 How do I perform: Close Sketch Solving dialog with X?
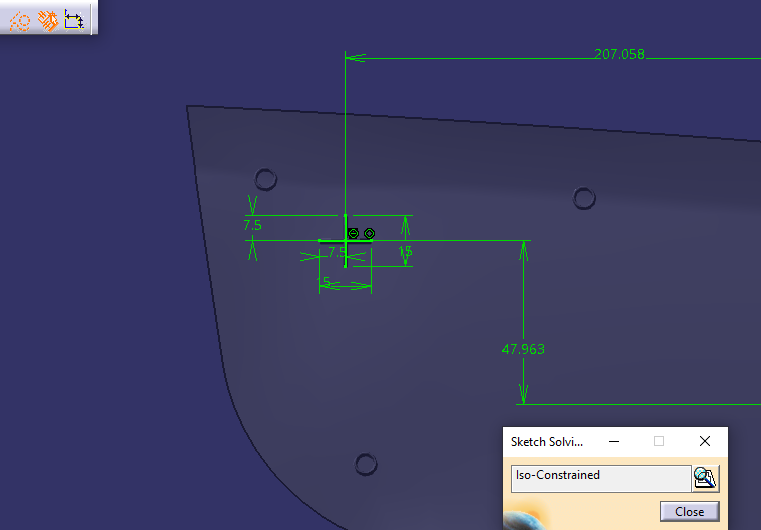tap(705, 441)
